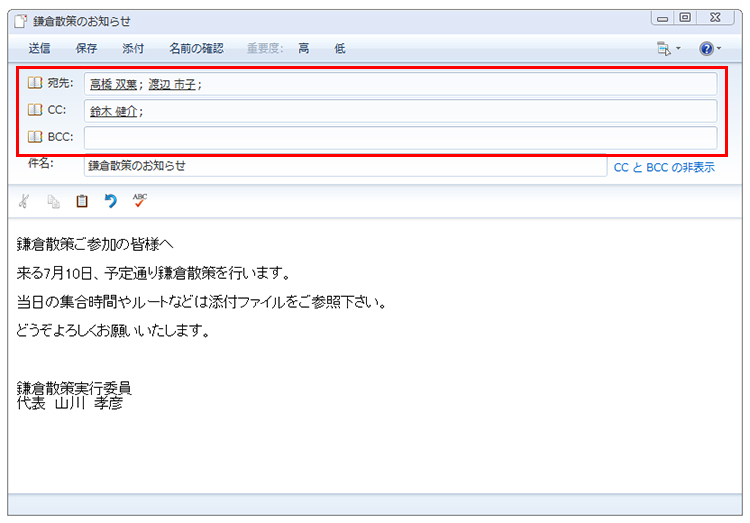Screen dimensions: 750x523
Task: Select CC recipient 鈴木 健介
Action: click(113, 111)
